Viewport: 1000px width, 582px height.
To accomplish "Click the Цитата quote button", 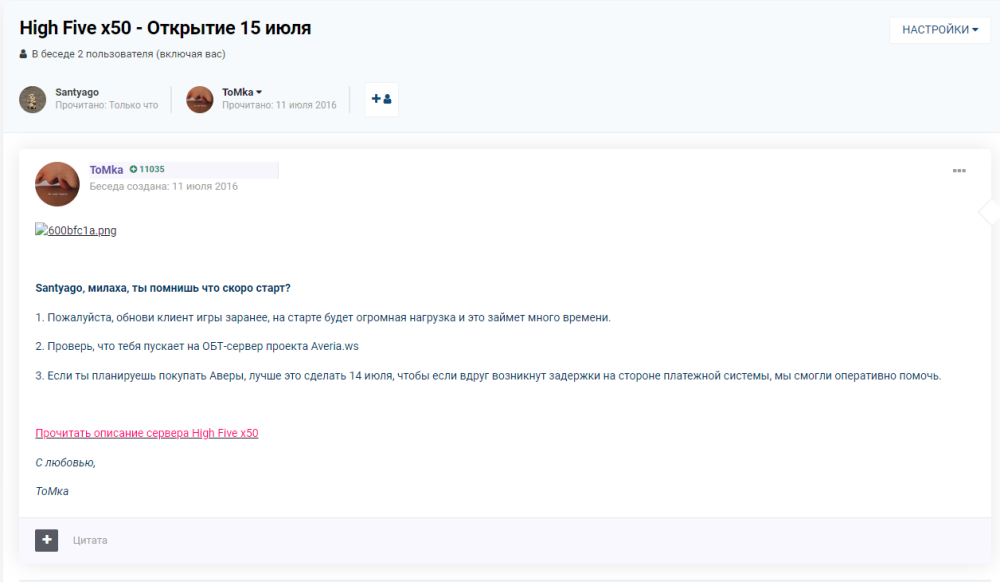I will (90, 540).
